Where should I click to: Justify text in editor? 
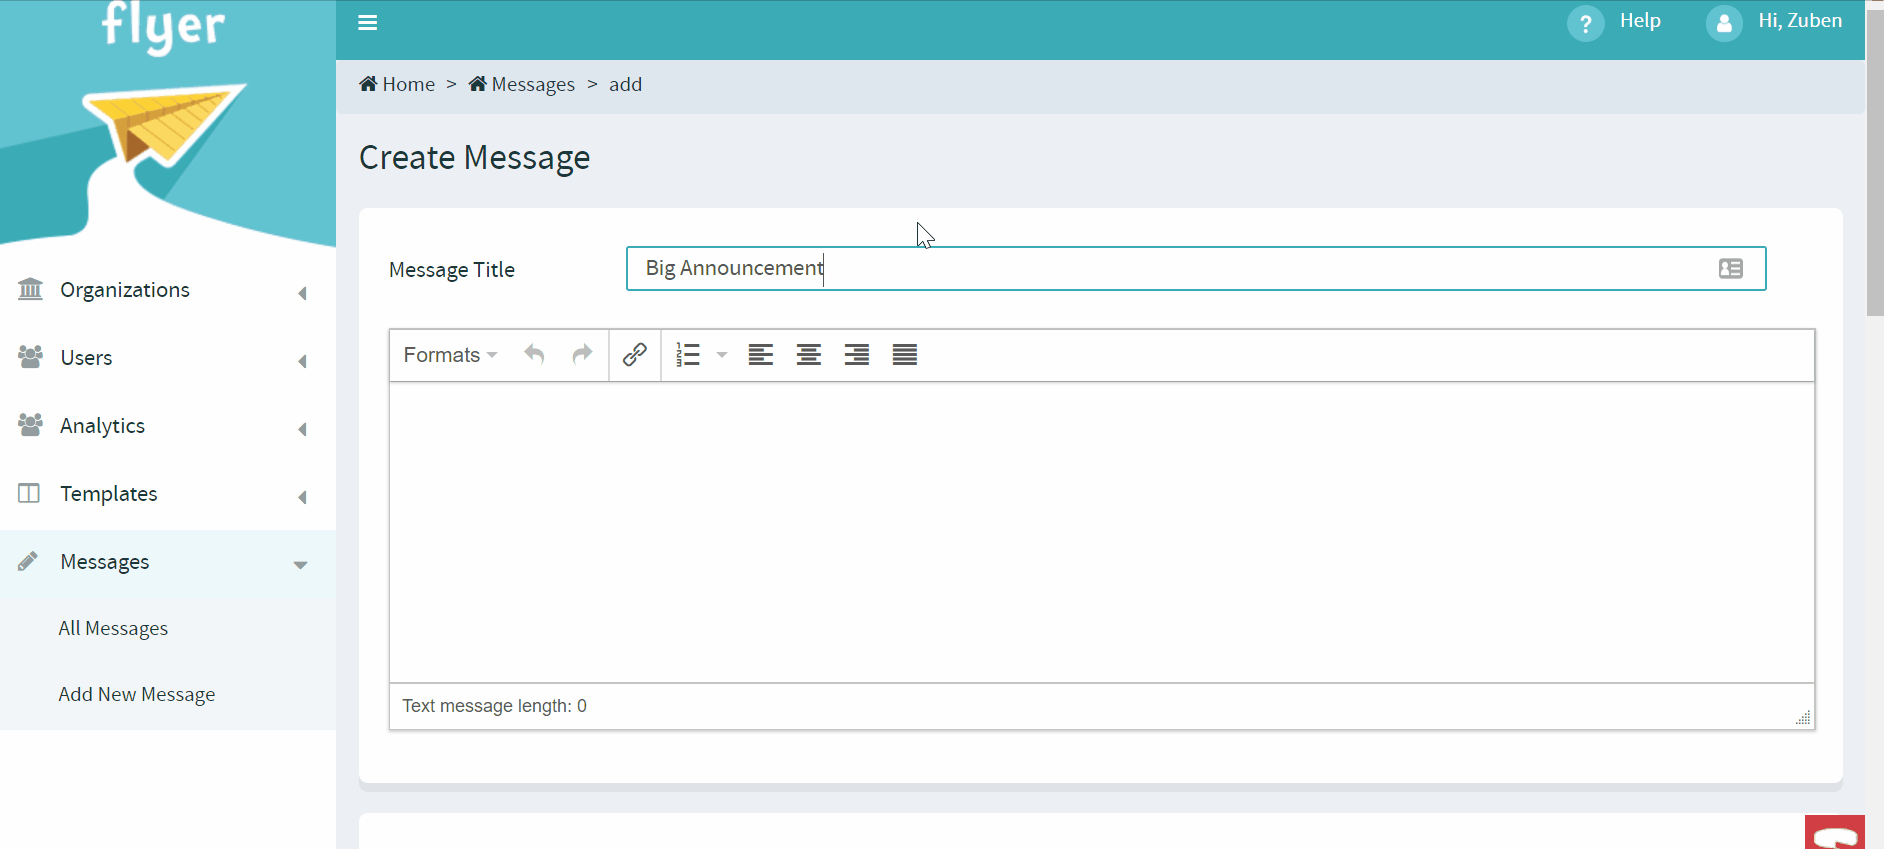coord(905,354)
